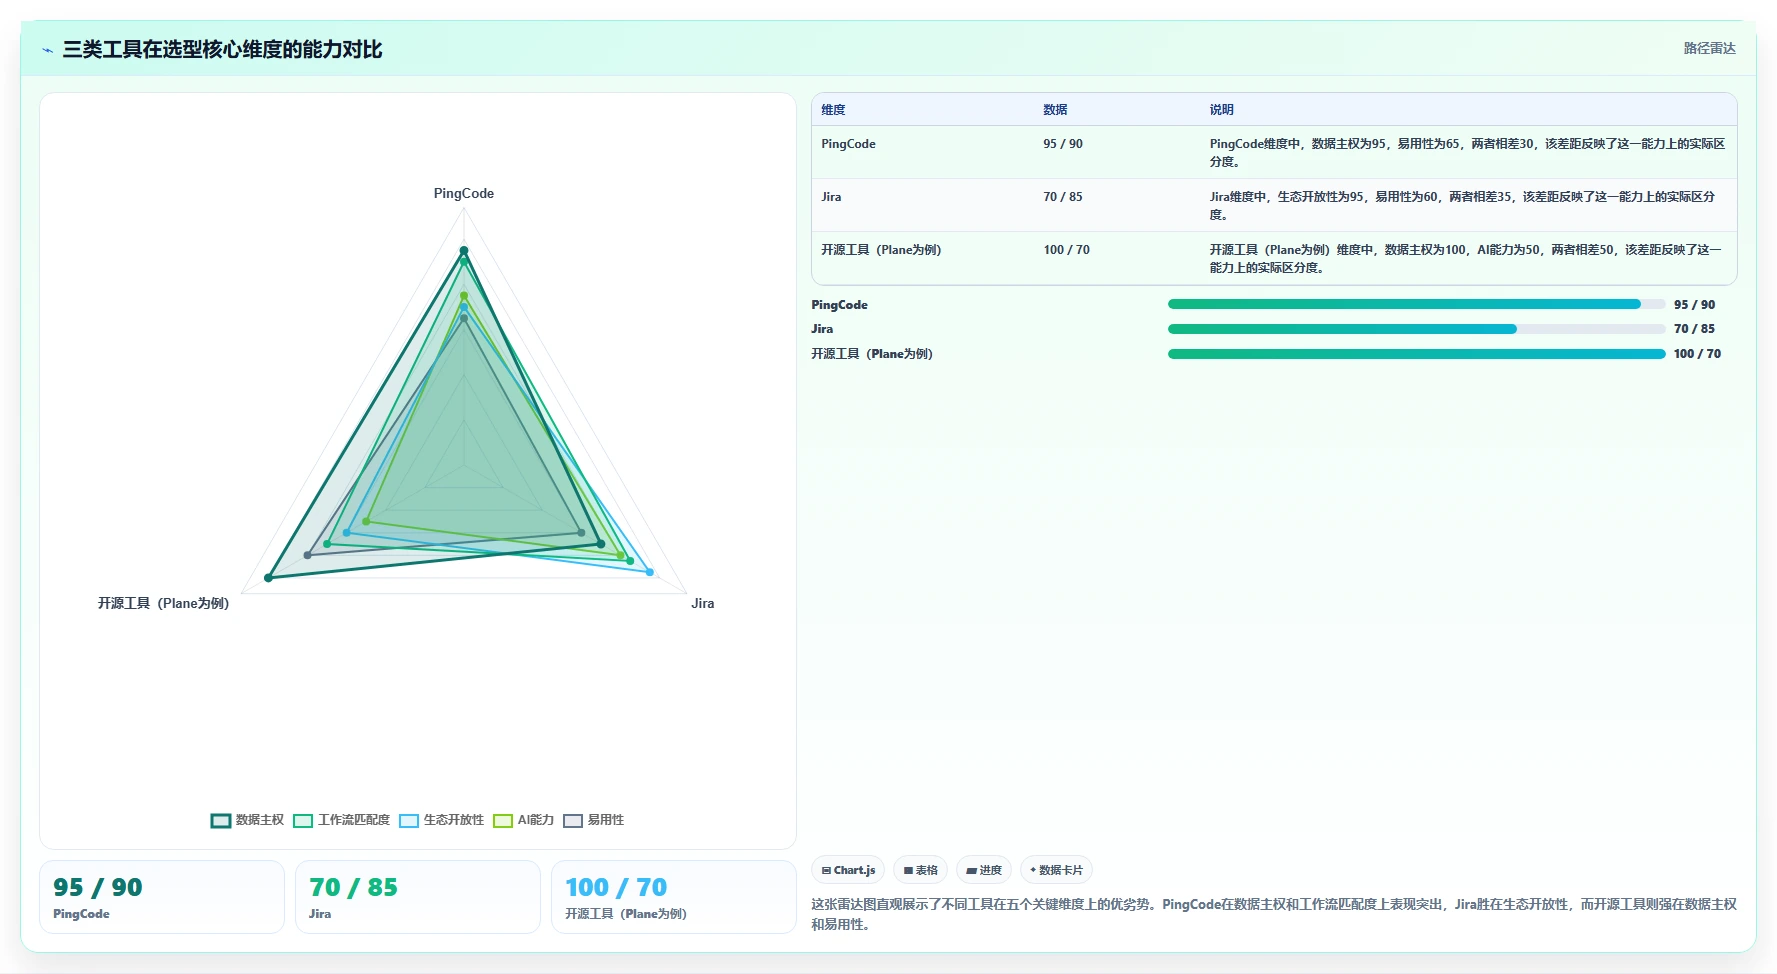The image size is (1777, 974).
Task: Click the radar chart summary paragraph
Action: point(1274,914)
